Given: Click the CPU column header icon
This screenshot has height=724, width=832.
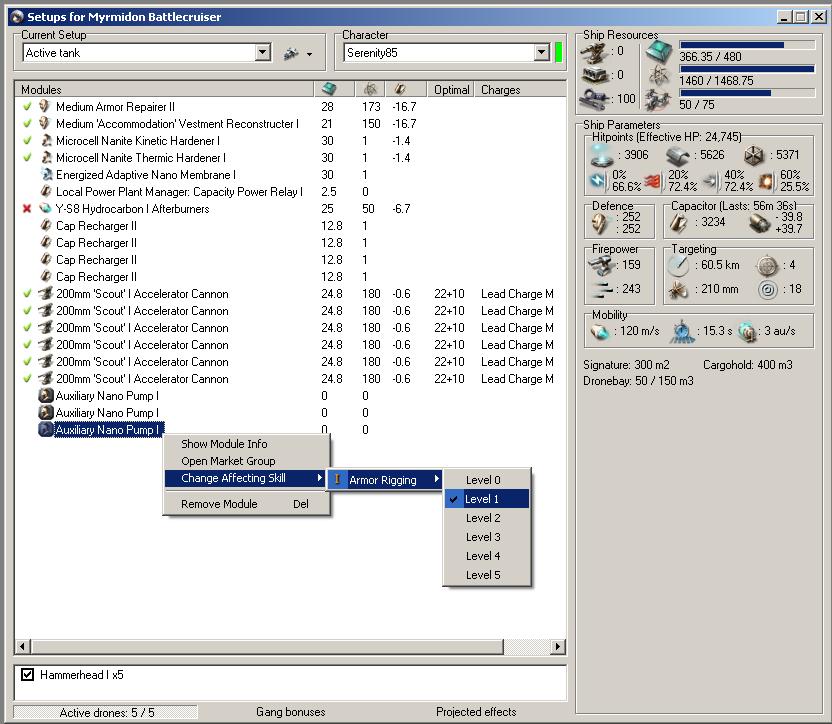Looking at the screenshot, I should click(x=330, y=89).
